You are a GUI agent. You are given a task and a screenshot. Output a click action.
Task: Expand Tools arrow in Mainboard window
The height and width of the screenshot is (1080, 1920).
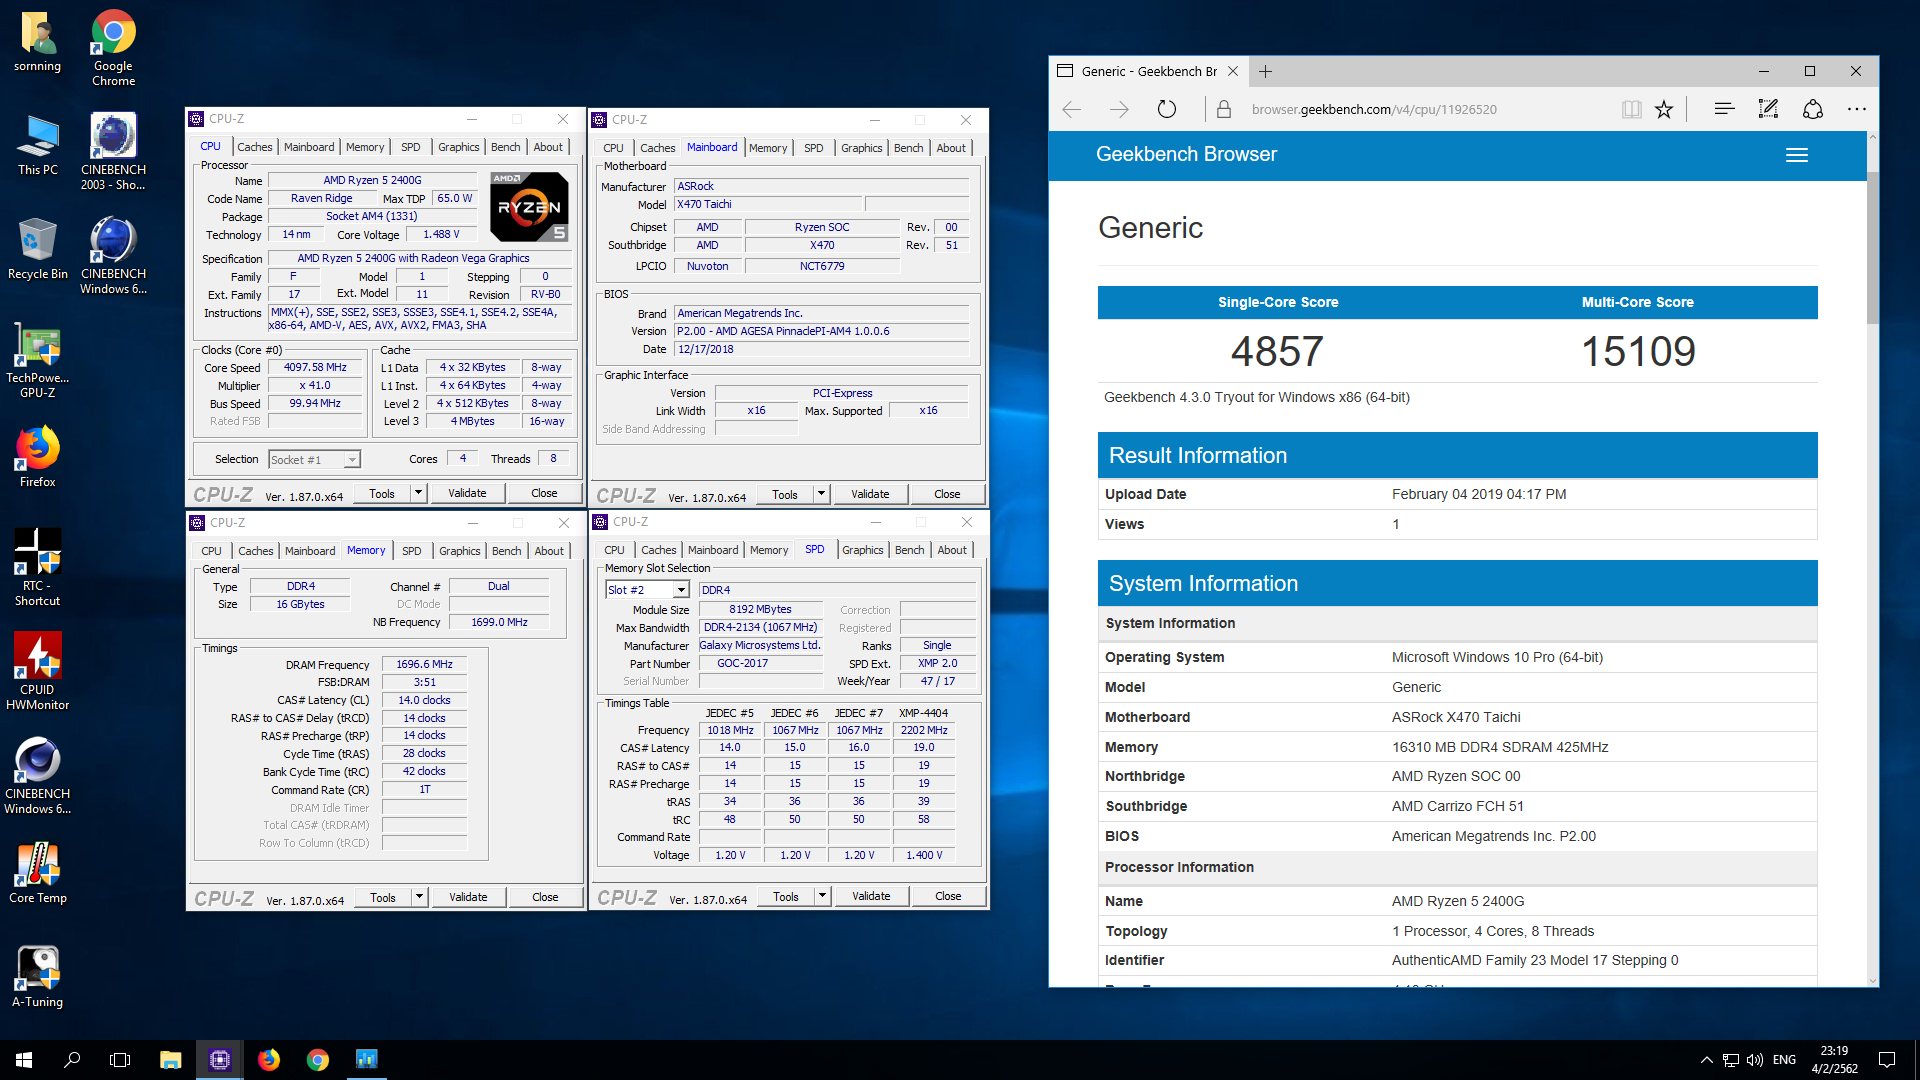pyautogui.click(x=822, y=494)
